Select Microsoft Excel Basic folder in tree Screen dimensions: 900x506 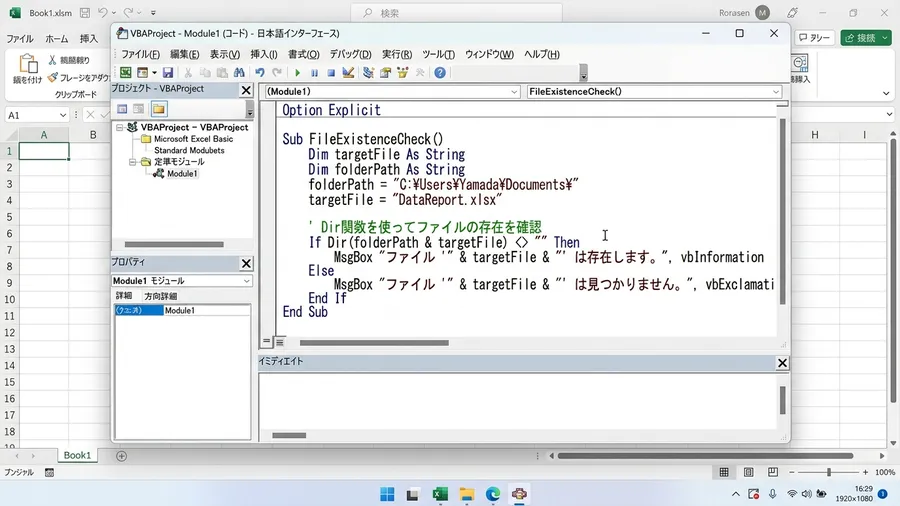pos(193,139)
